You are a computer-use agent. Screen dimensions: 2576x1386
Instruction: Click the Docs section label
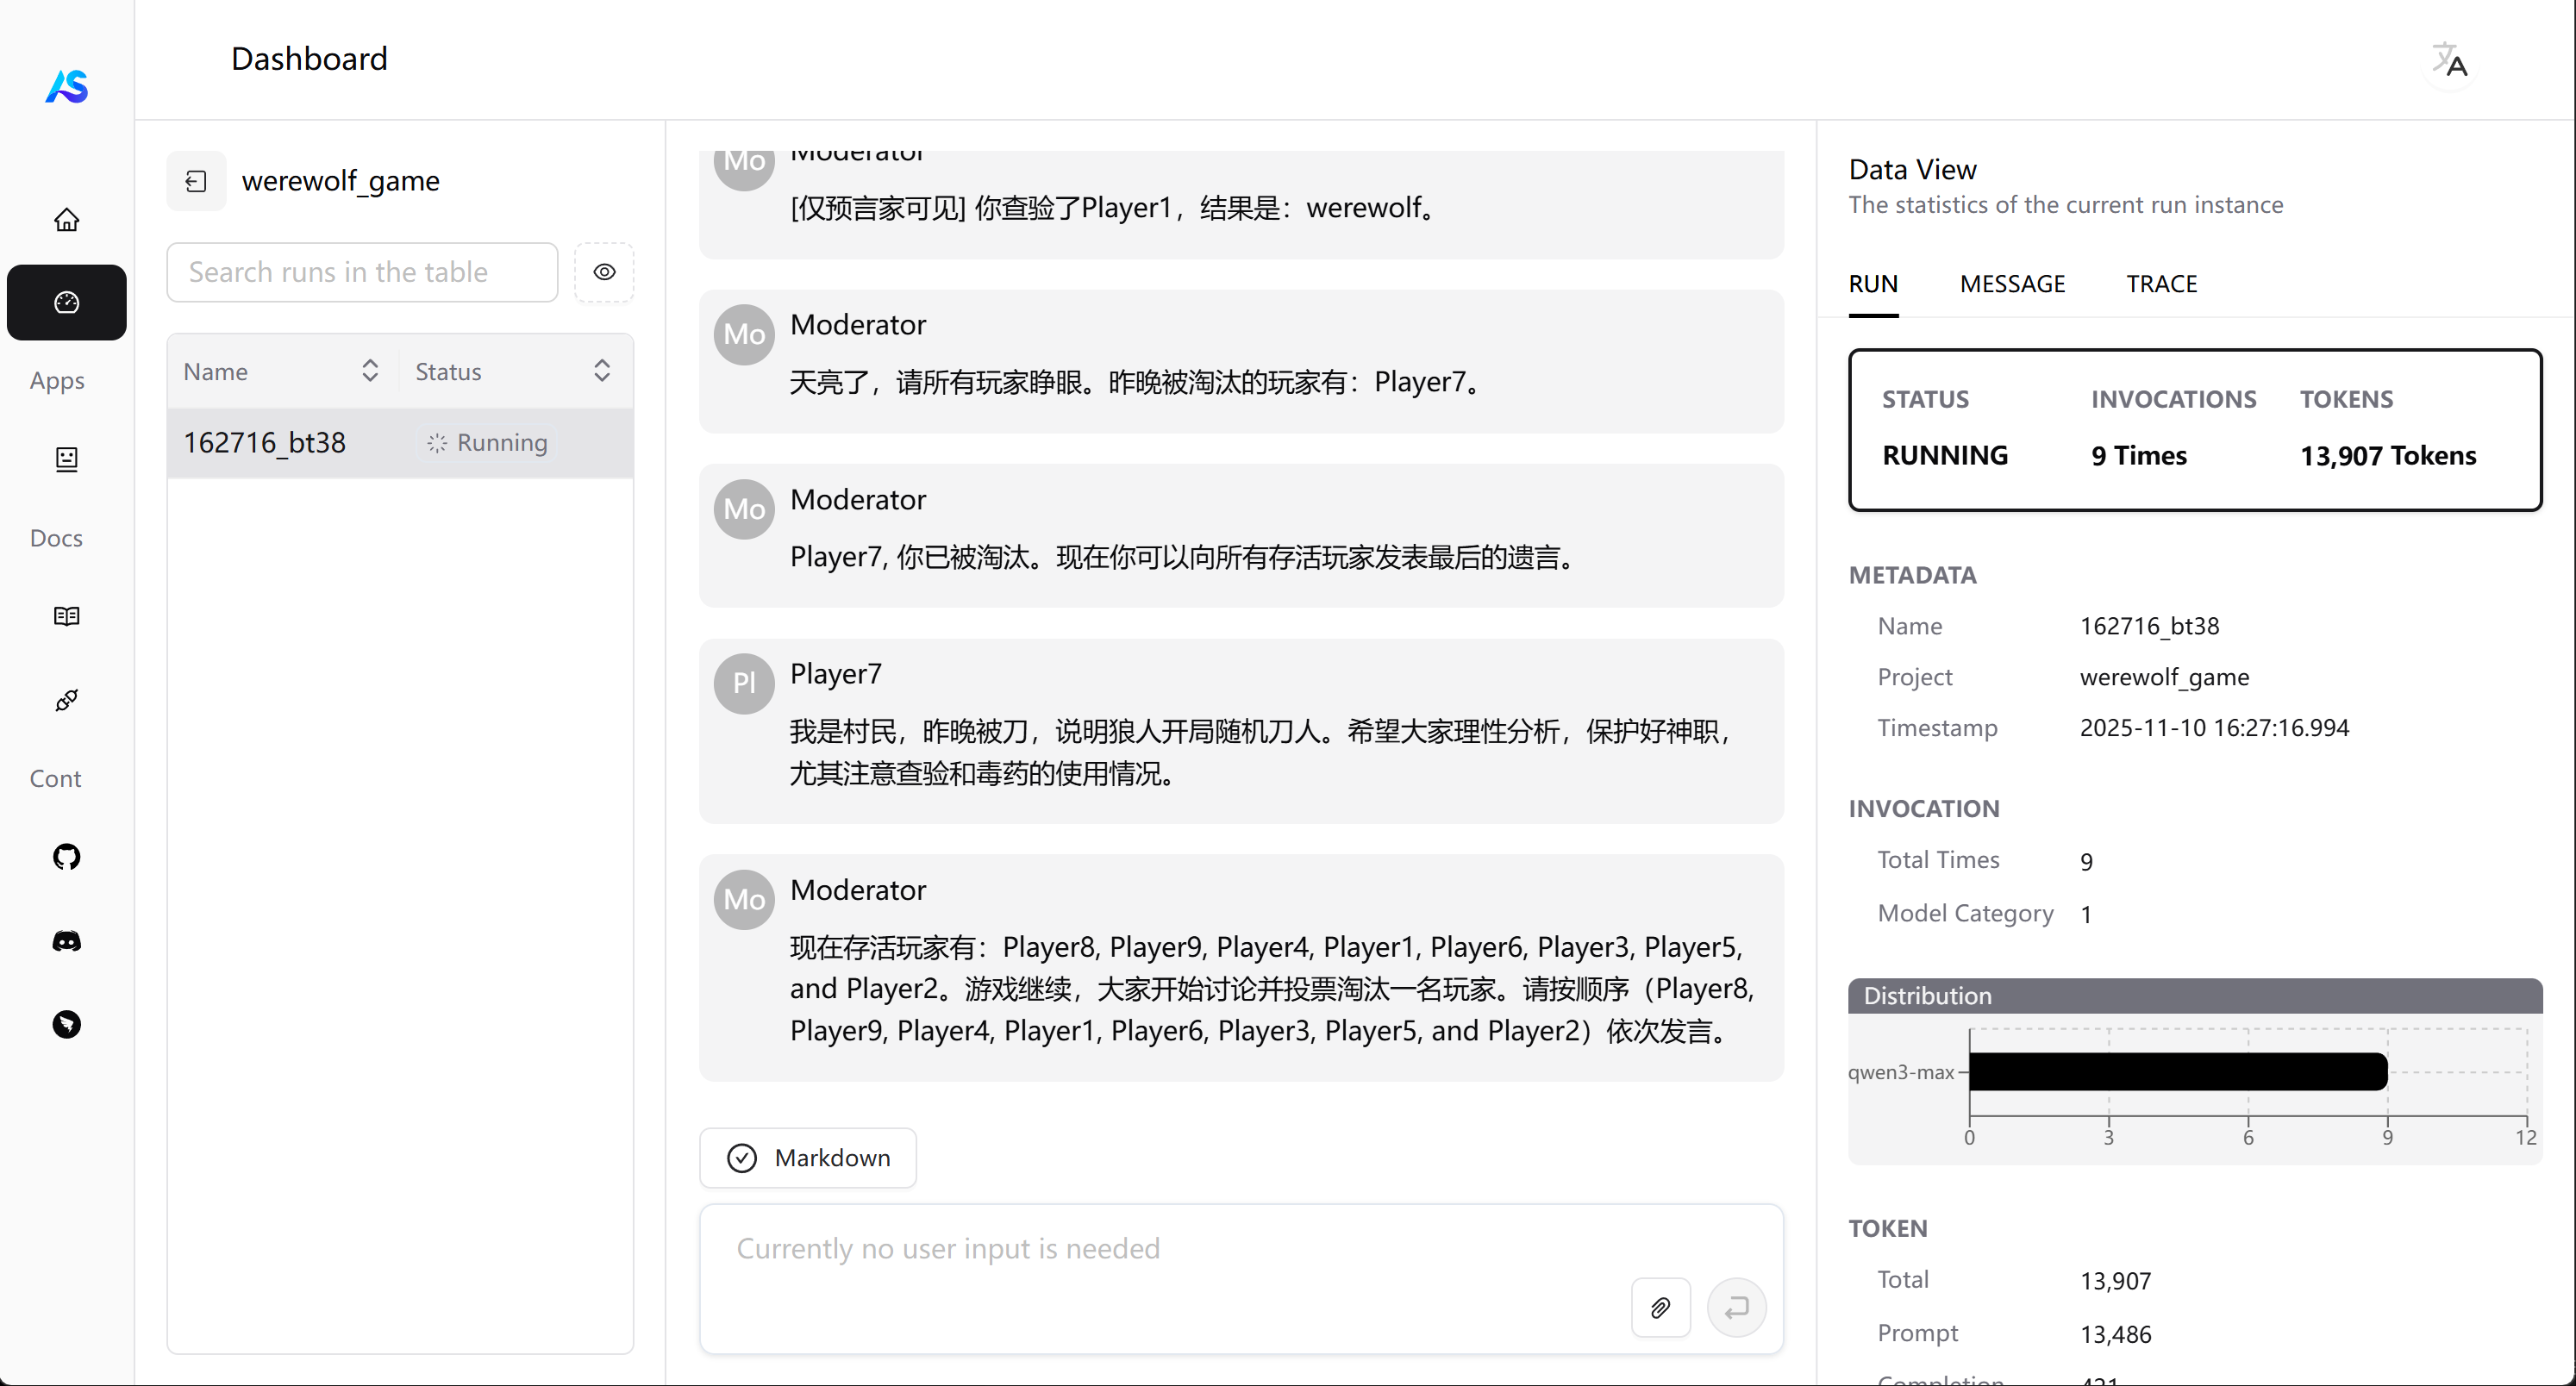(x=56, y=538)
